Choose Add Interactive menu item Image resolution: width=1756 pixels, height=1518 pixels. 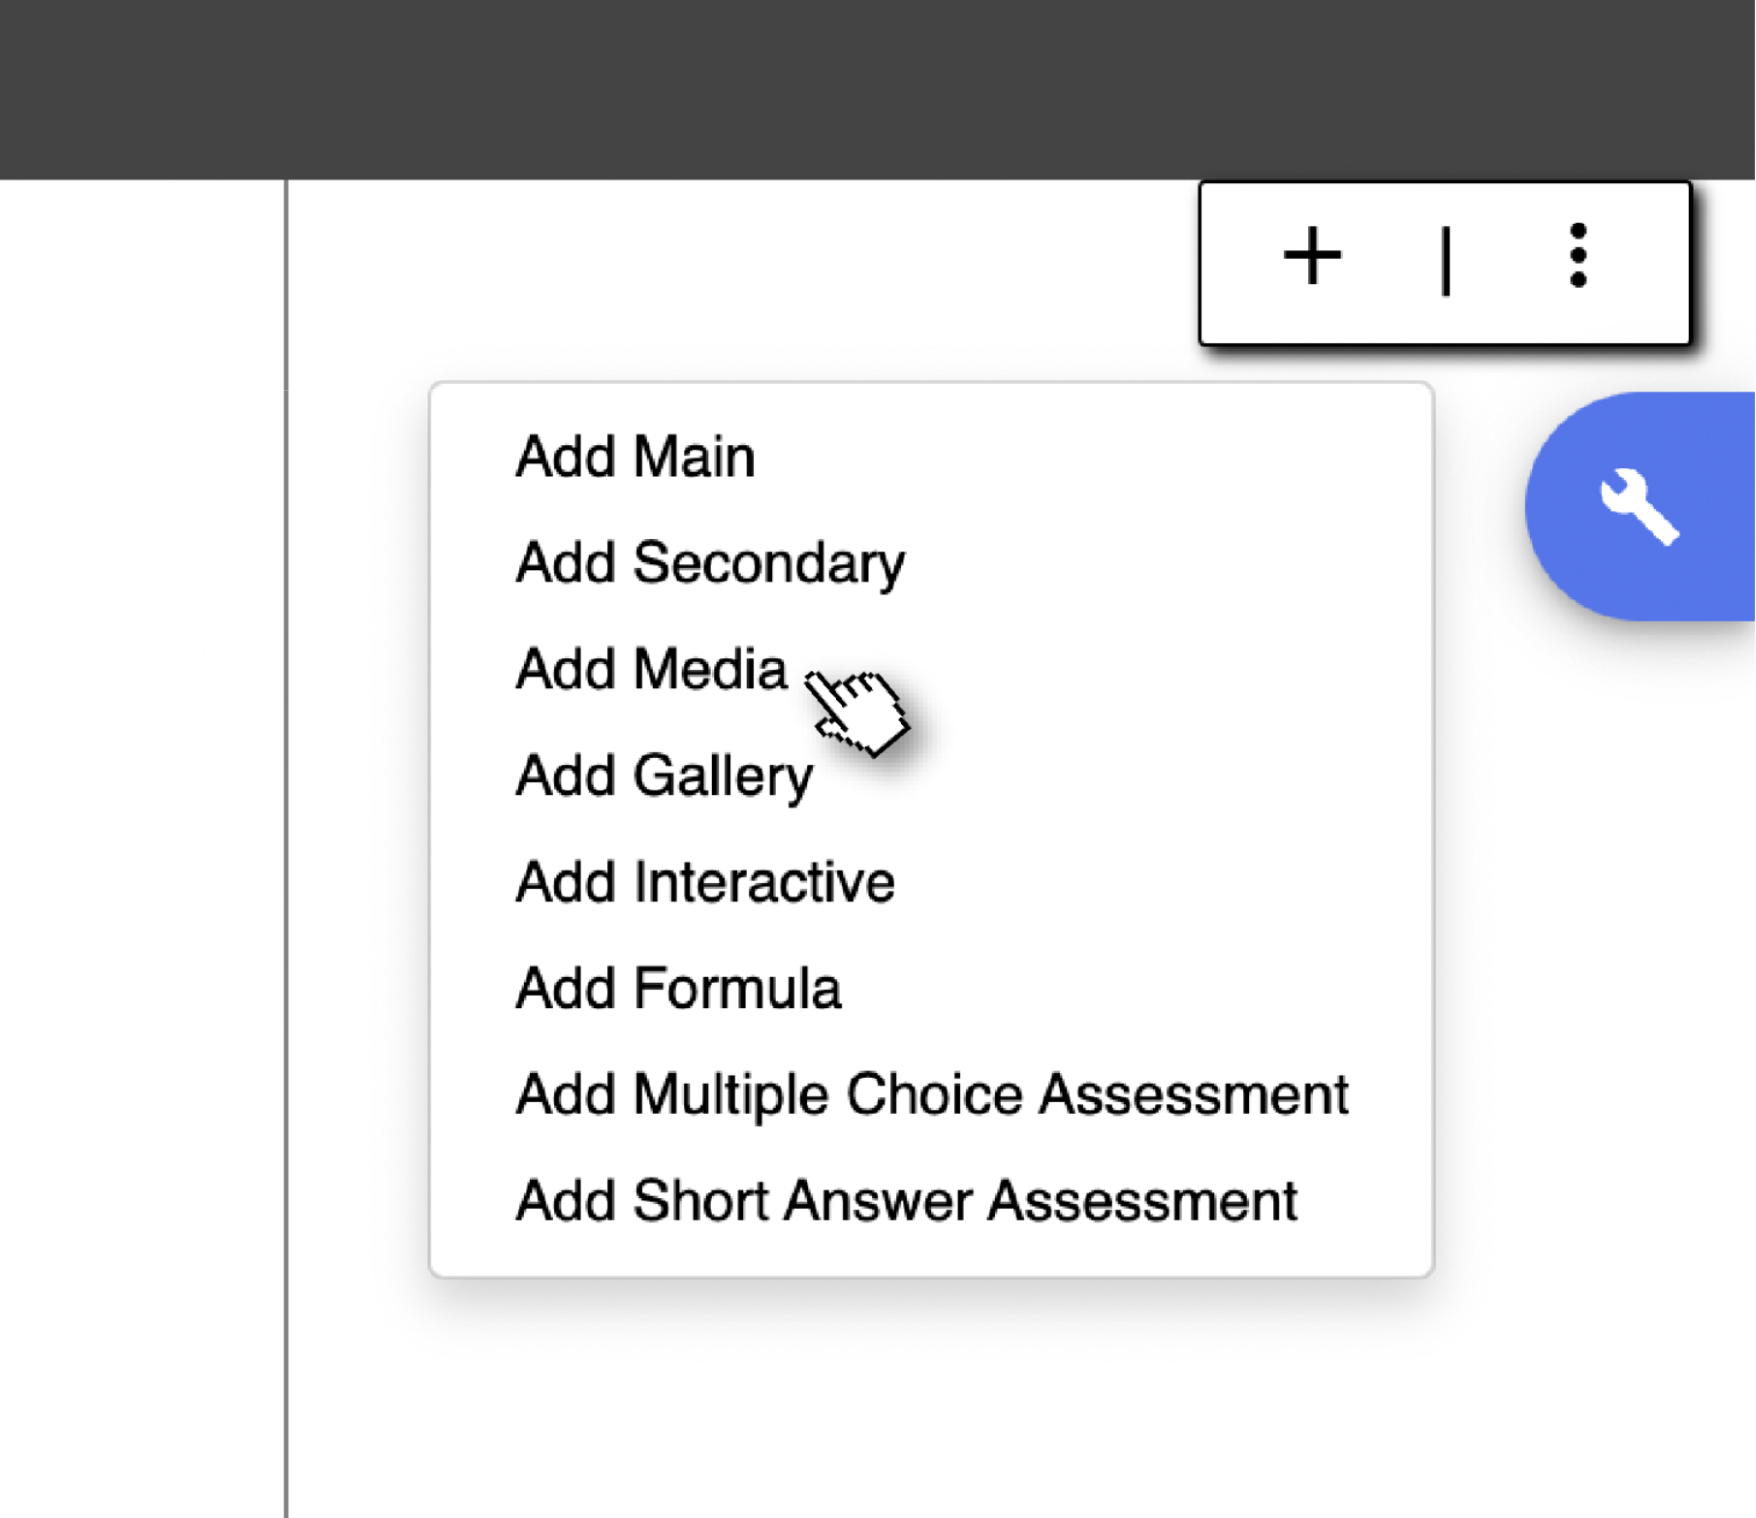pyautogui.click(x=705, y=882)
